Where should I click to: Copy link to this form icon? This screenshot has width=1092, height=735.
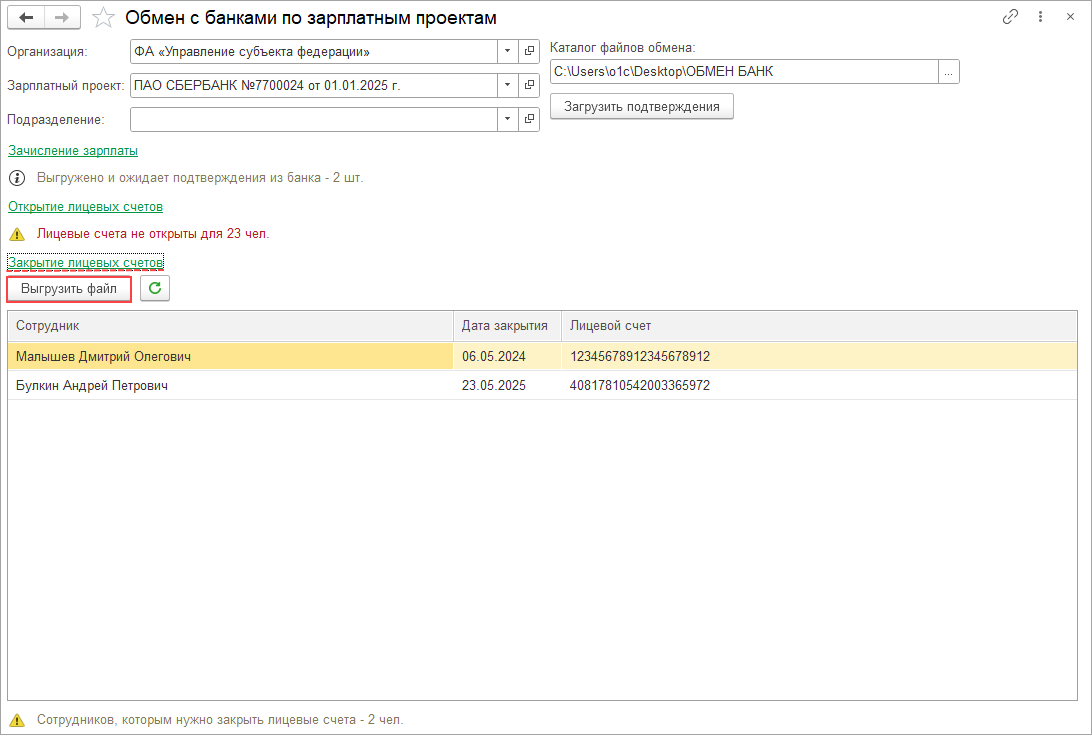[x=1011, y=17]
